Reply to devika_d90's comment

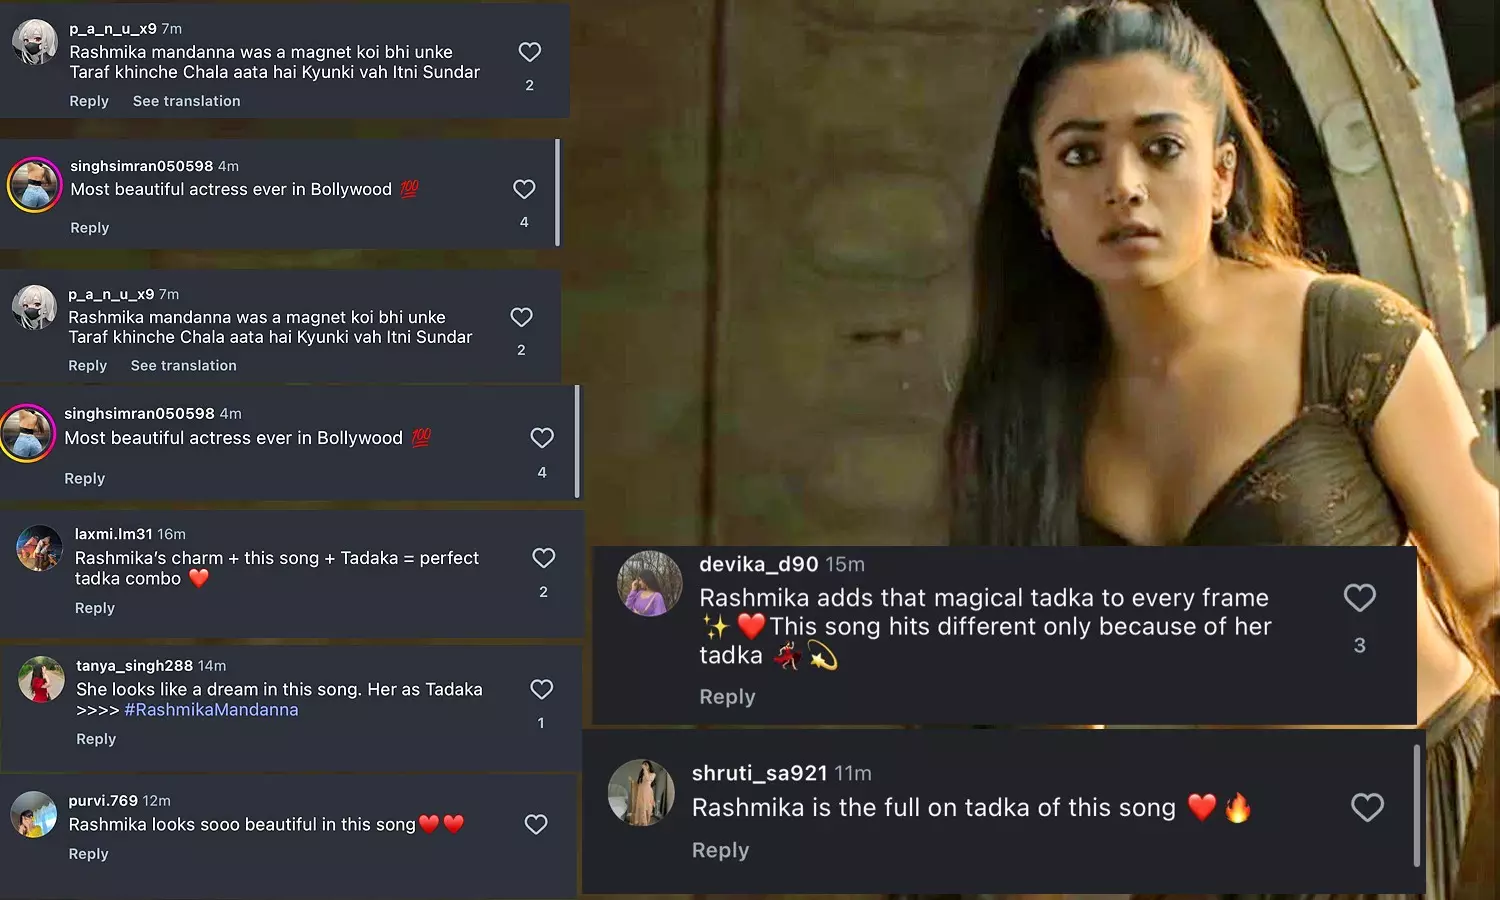pyautogui.click(x=727, y=696)
